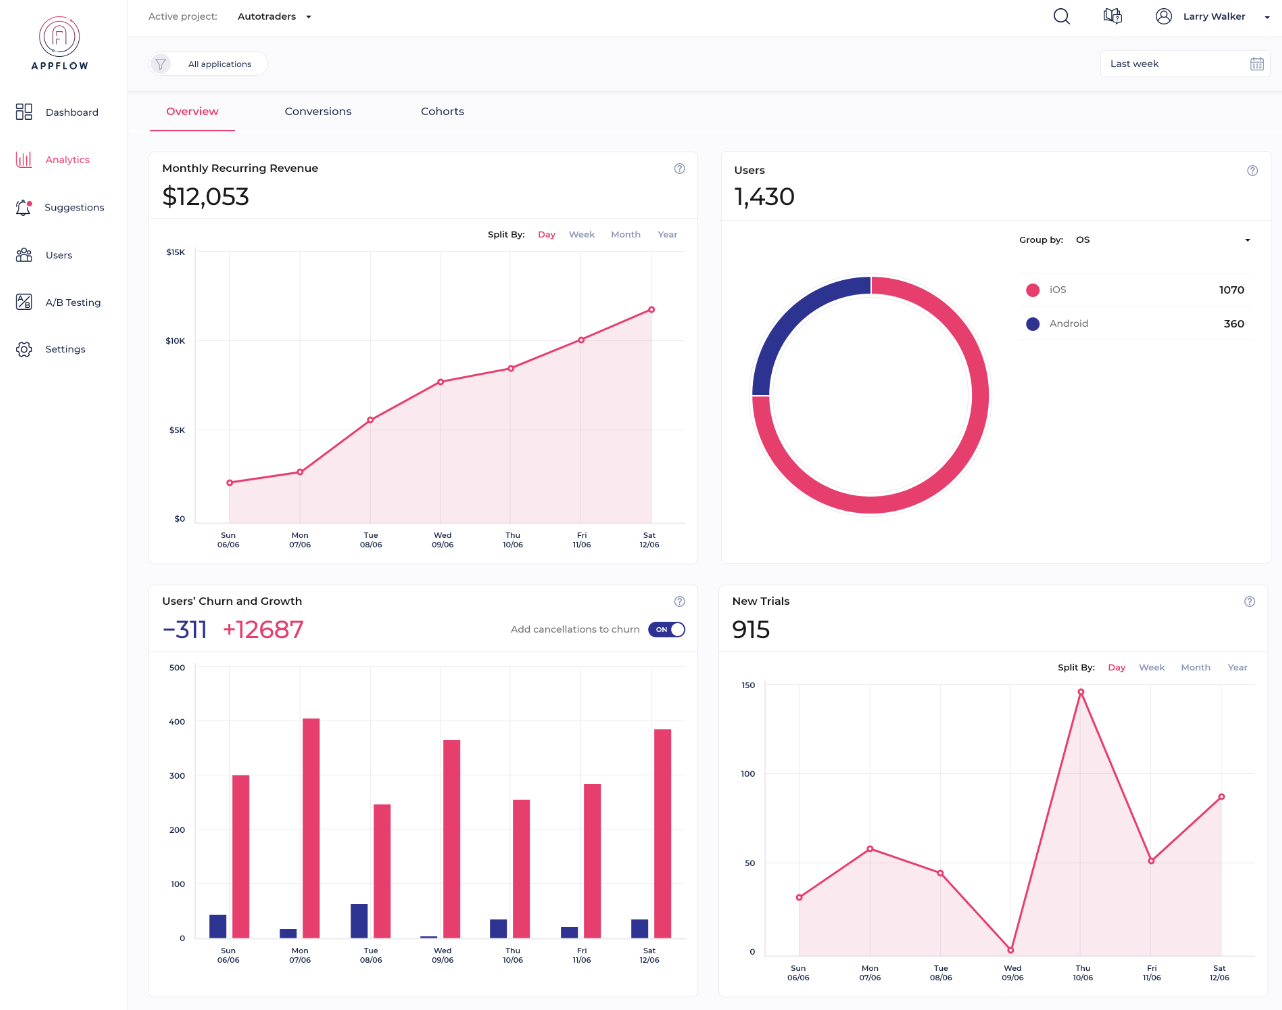The height and width of the screenshot is (1010, 1282).
Task: Switch to the Conversions tab
Action: (x=318, y=111)
